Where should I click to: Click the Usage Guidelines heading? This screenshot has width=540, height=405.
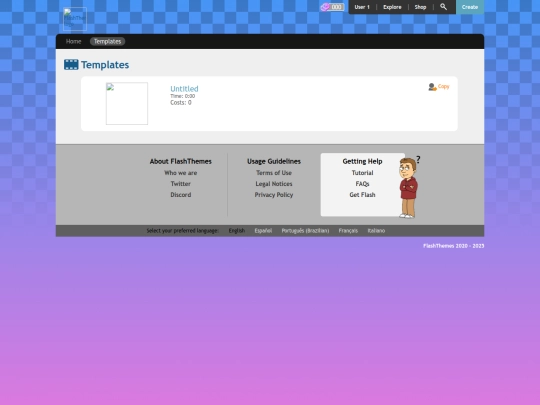click(274, 161)
